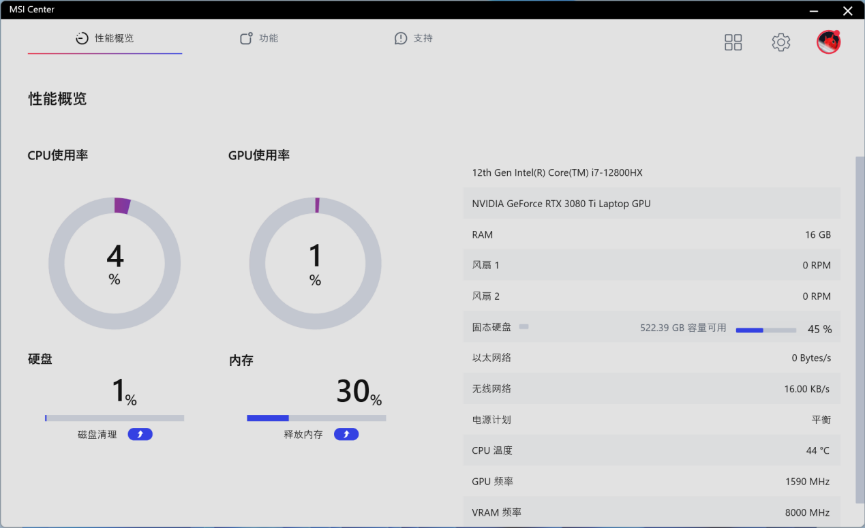Click the CPU使用率 circular gauge

tap(115, 262)
